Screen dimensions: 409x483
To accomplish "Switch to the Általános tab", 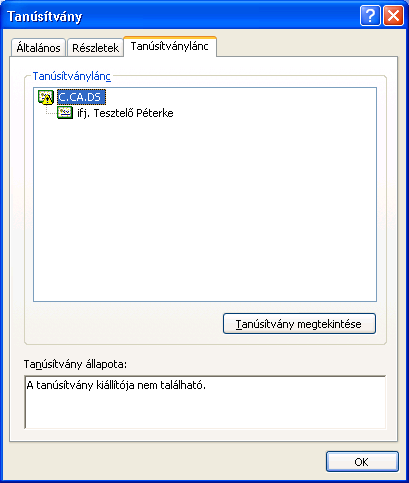I will 38,48.
